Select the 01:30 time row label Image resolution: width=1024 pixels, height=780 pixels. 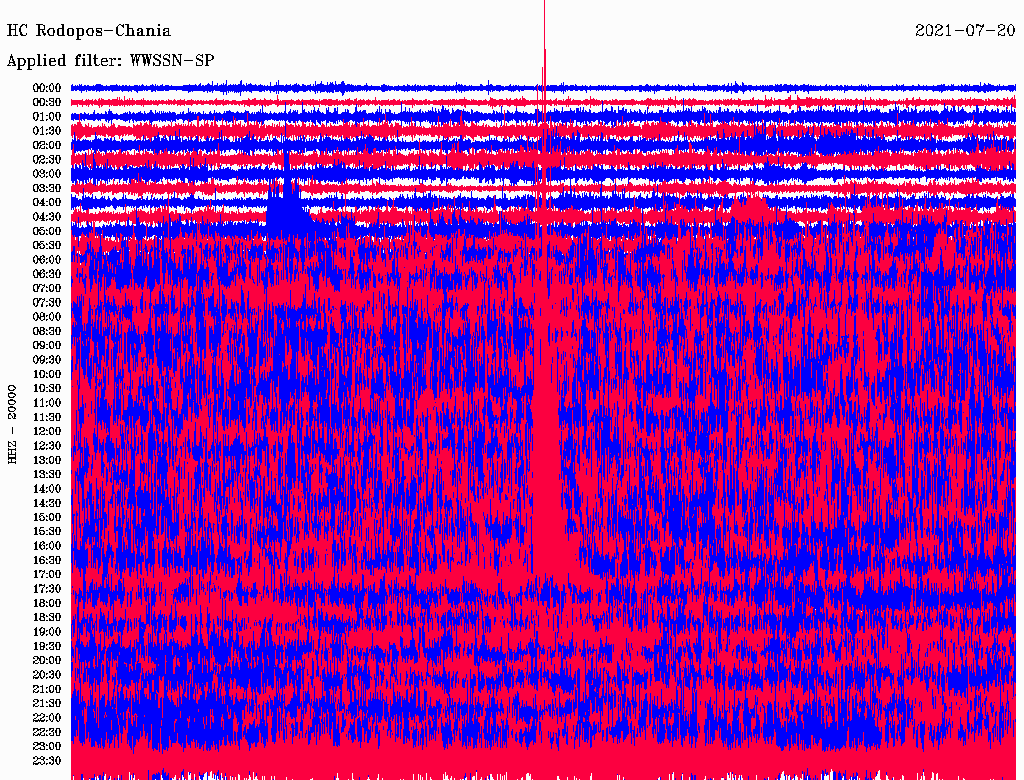pyautogui.click(x=47, y=131)
